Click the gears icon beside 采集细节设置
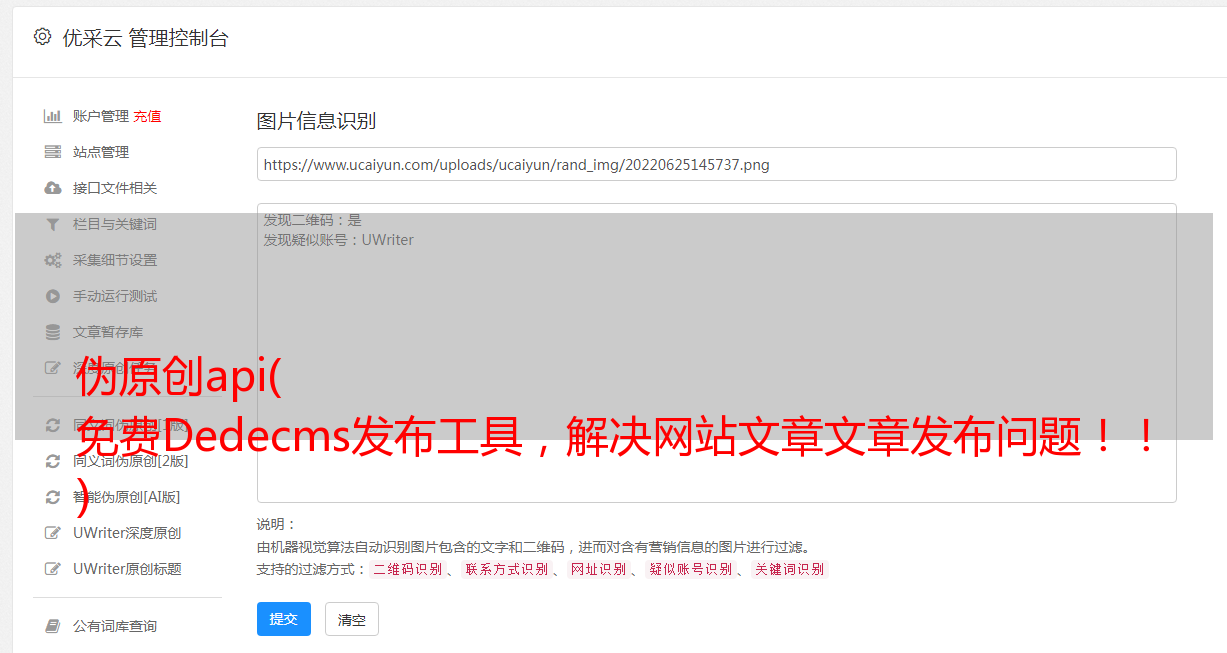The width and height of the screenshot is (1227, 653). click(x=53, y=260)
